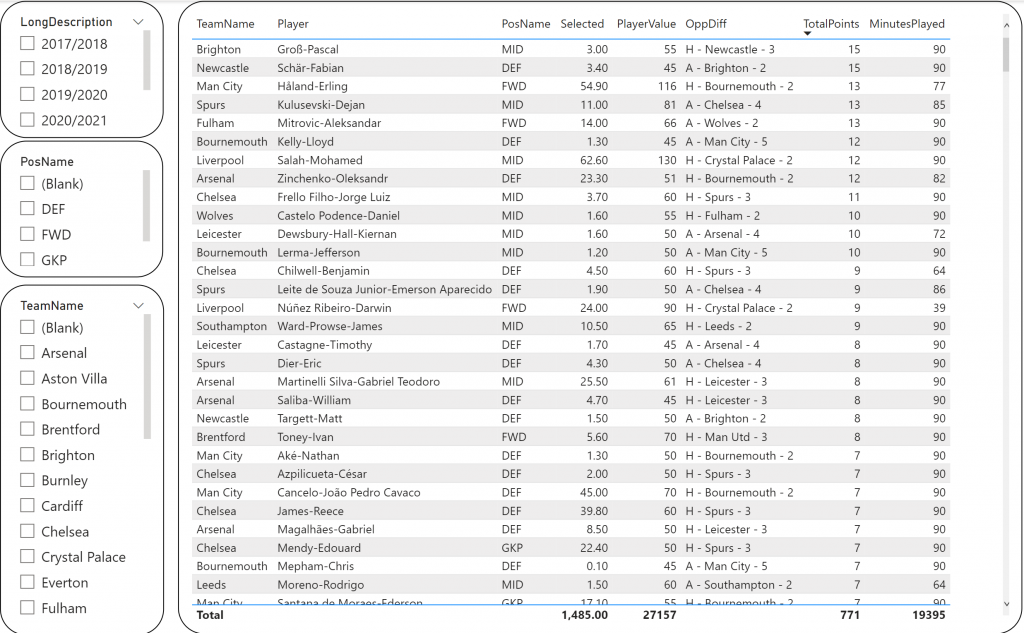Viewport: 1024px width, 633px height.
Task: Tick the Bournemouth team checkbox
Action: (x=27, y=404)
